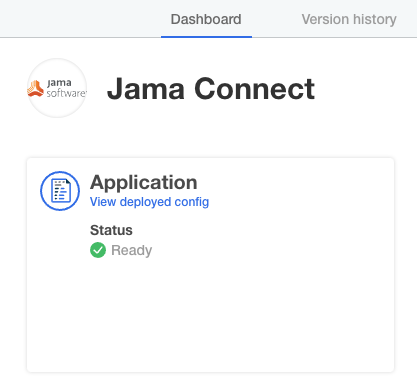This screenshot has height=387, width=417.
Task: Click the Ready status text
Action: point(131,250)
